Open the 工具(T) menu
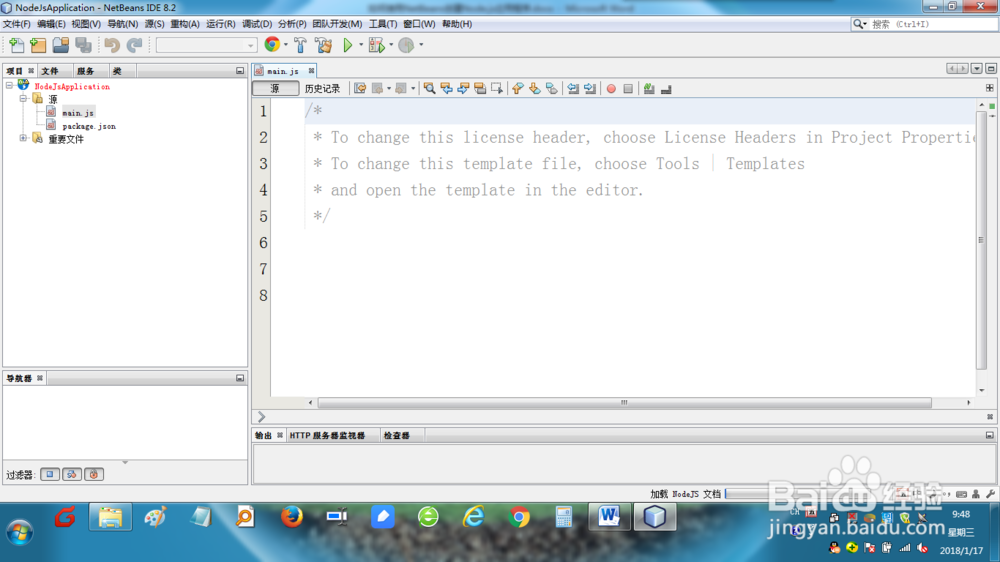 tap(383, 24)
